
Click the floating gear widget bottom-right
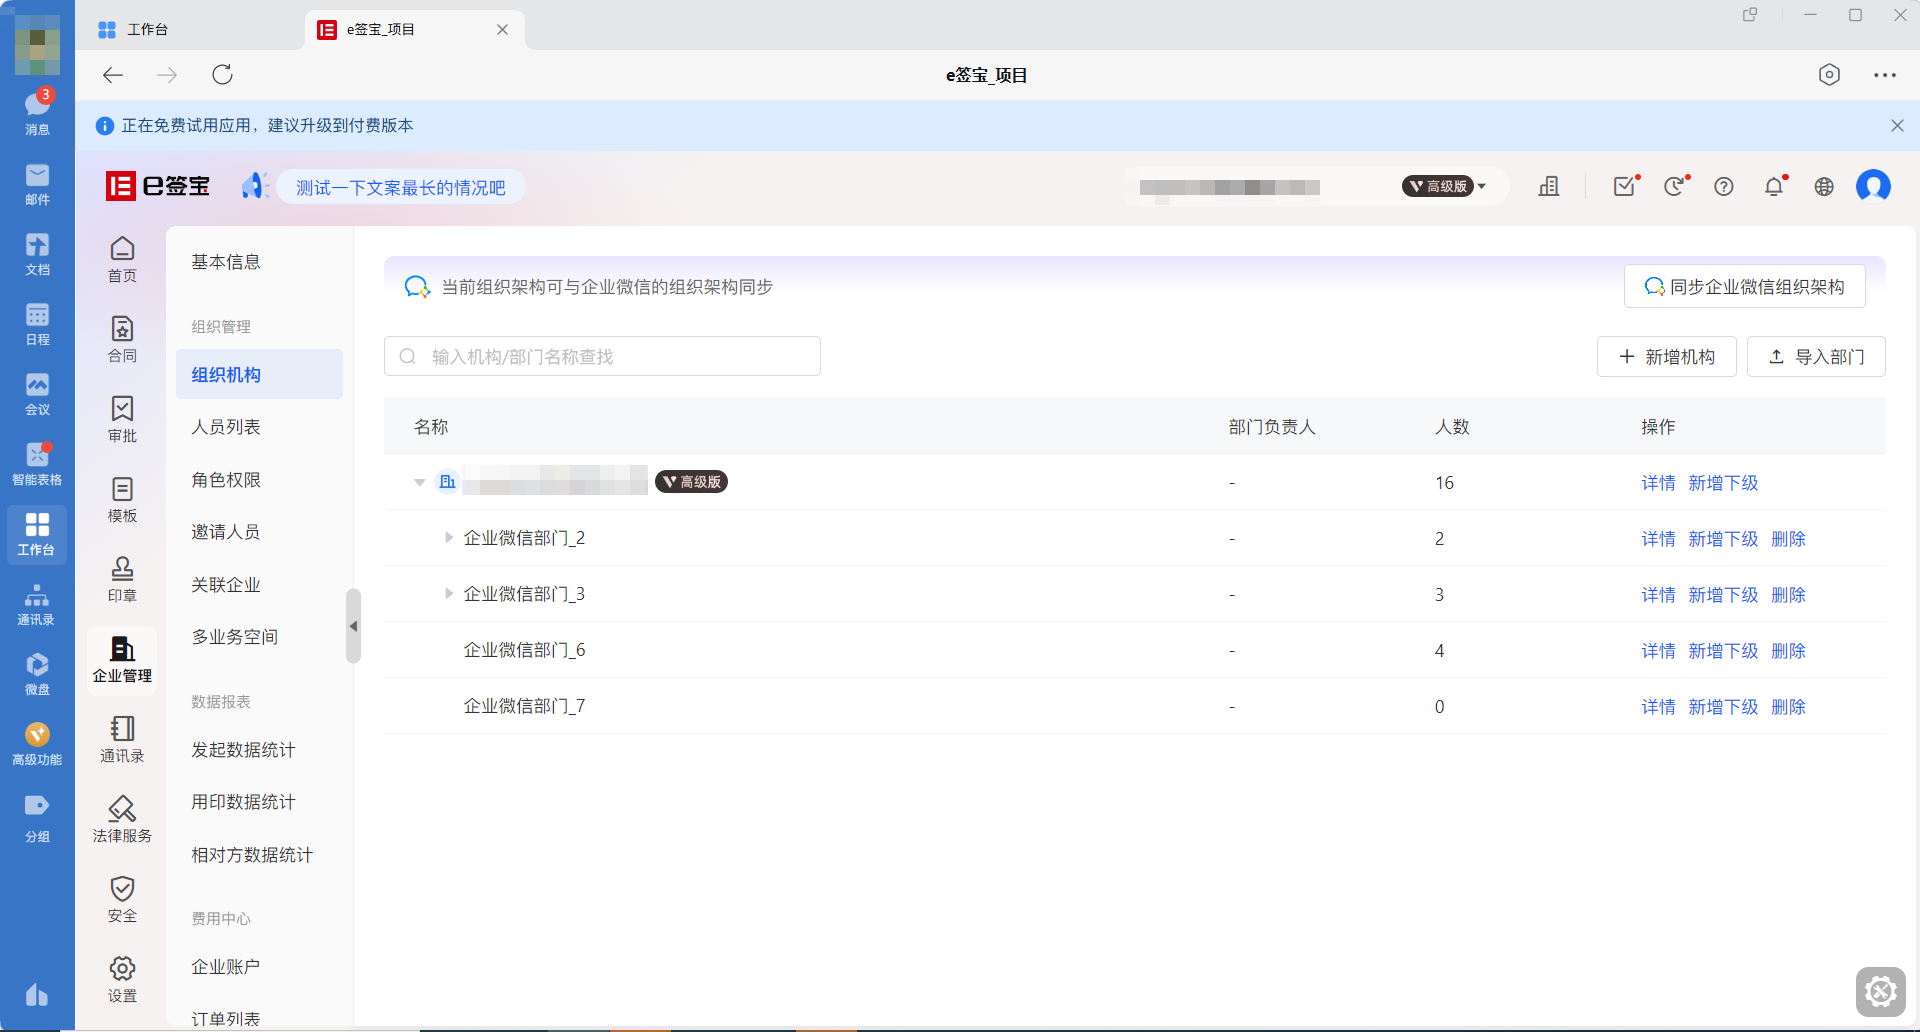(x=1881, y=992)
